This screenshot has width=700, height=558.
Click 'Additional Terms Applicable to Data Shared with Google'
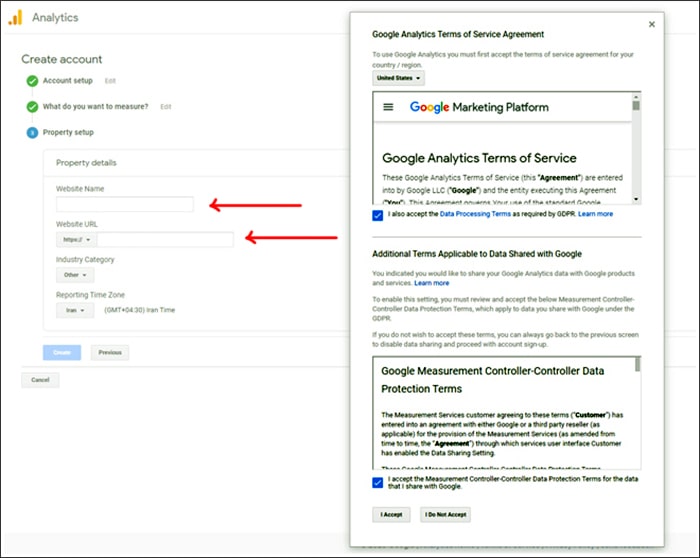click(477, 254)
